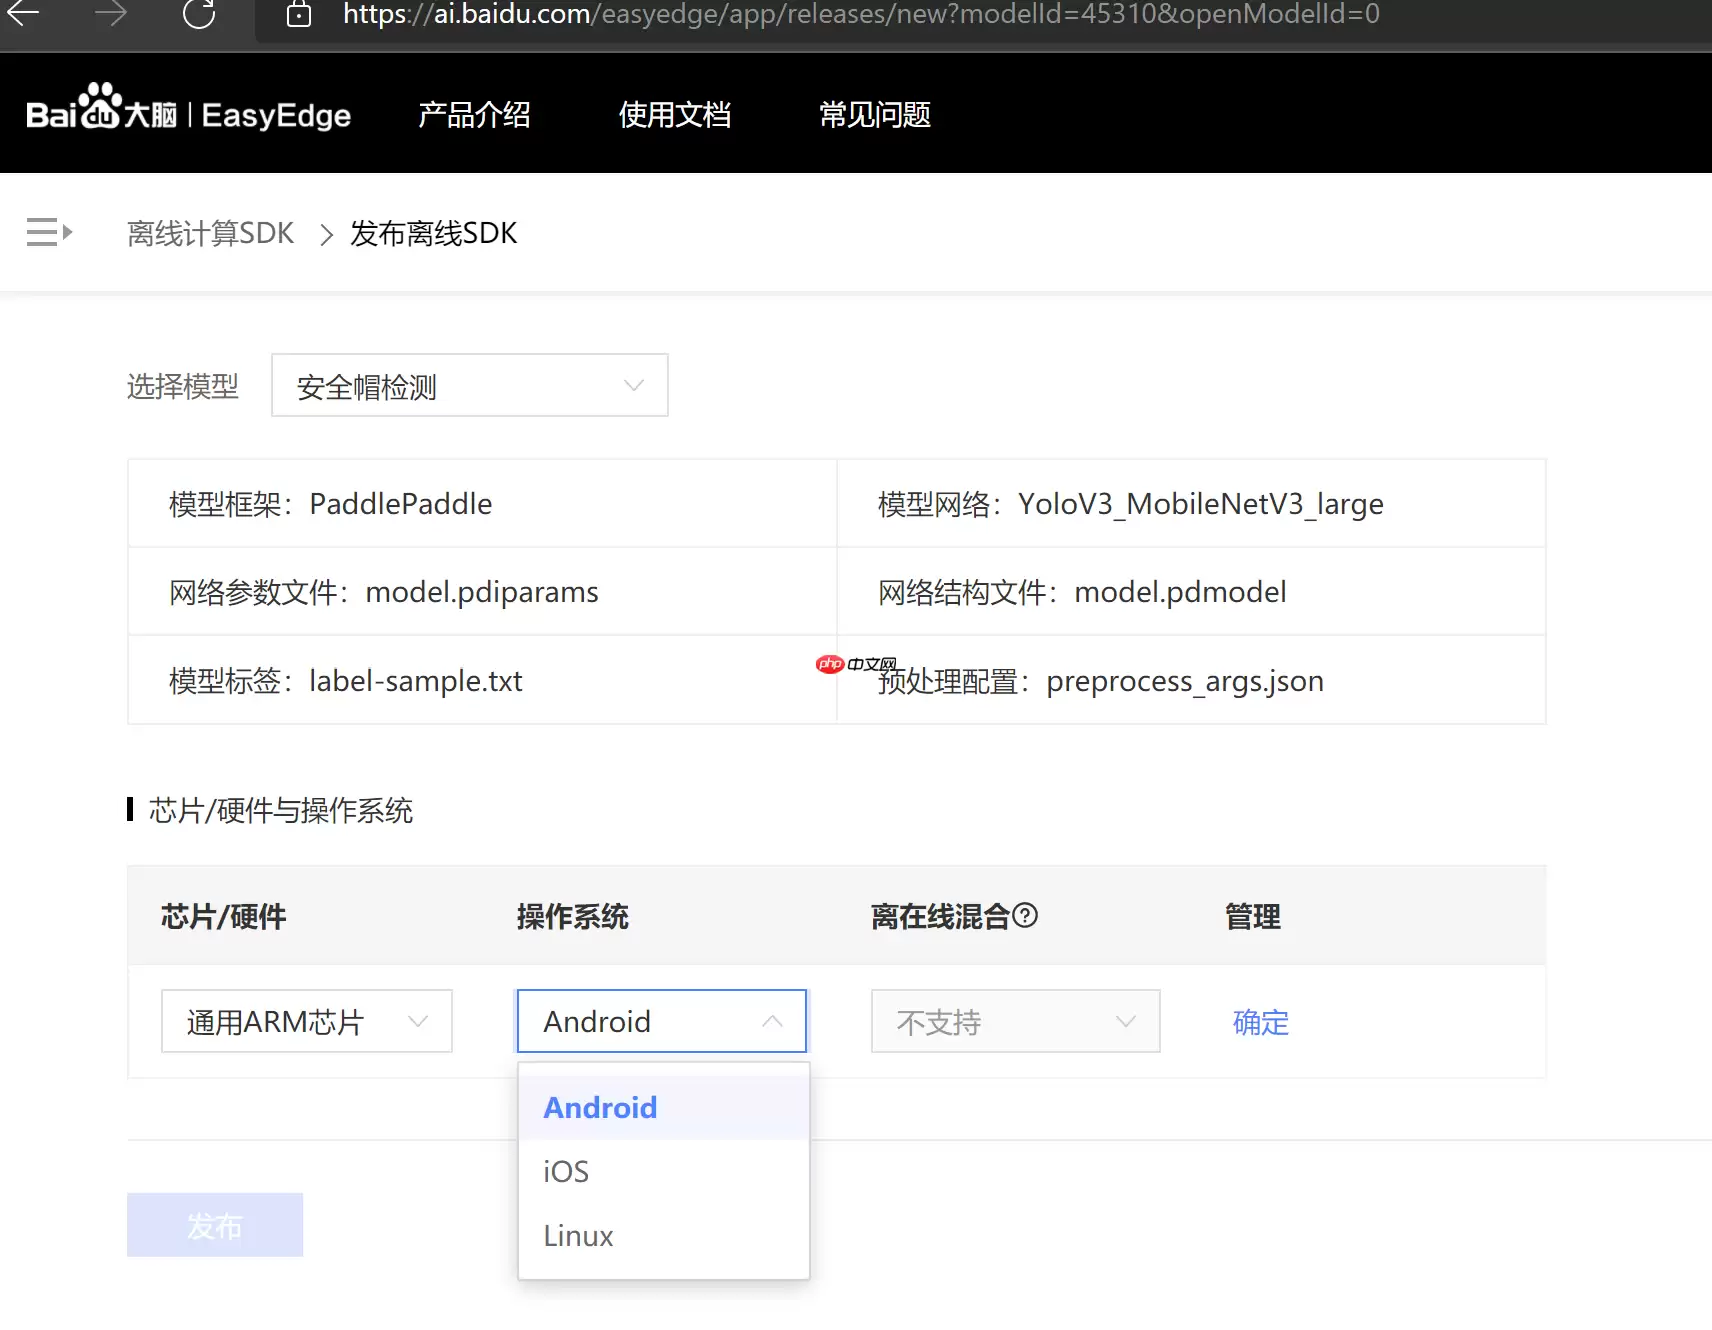Open the 使用文档 menu item
This screenshot has width=1712, height=1330.
(x=676, y=114)
